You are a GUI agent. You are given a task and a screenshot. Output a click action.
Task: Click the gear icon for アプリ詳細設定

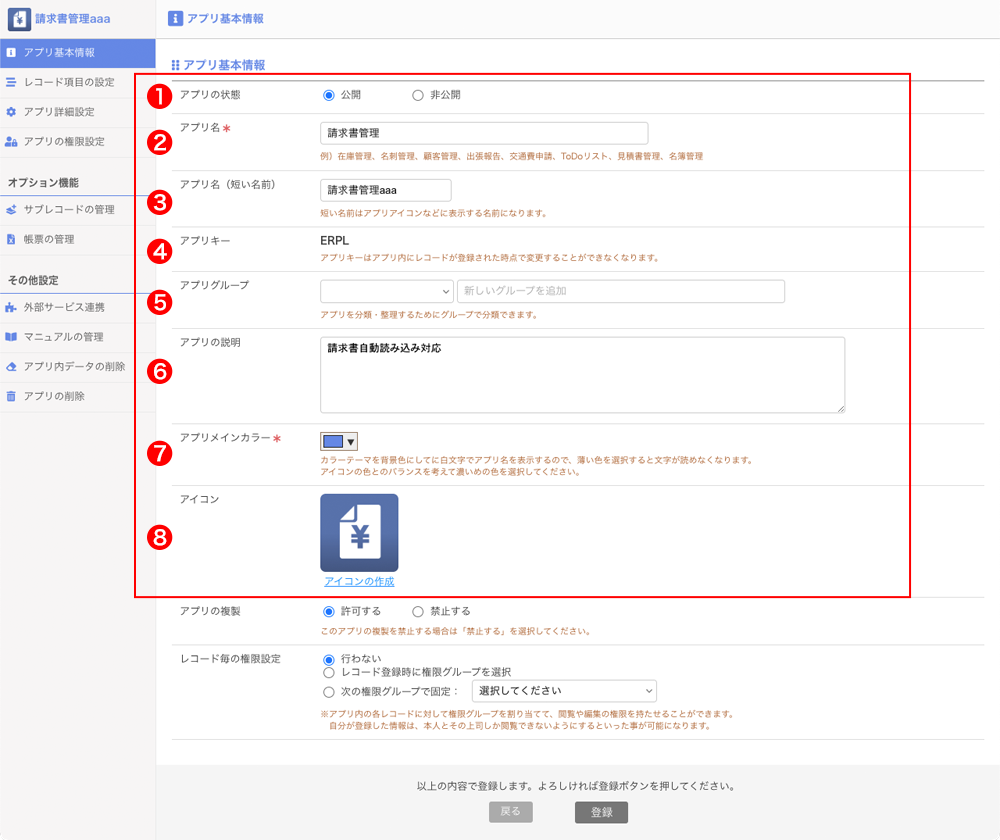coord(11,112)
